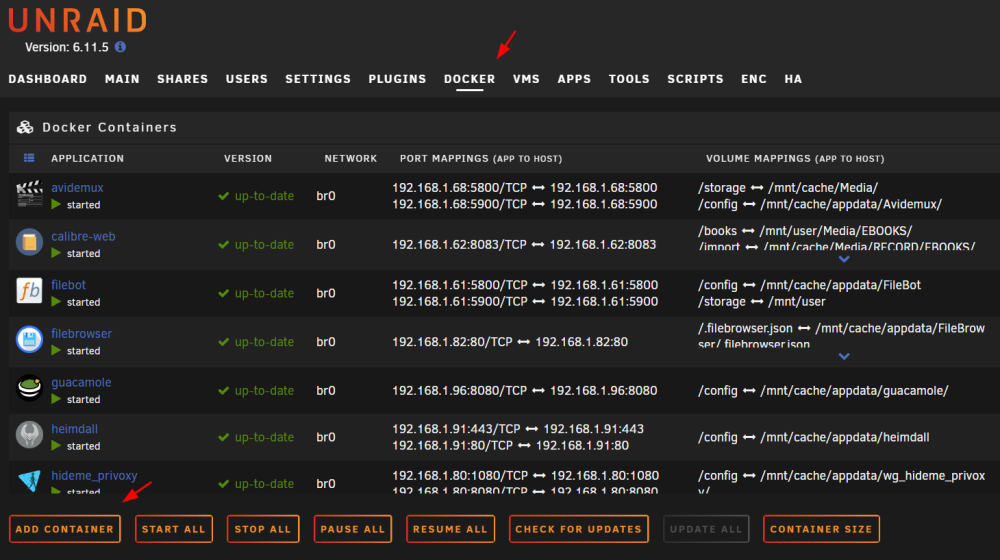
Task: Open the hideme_privoxy container link
Action: point(94,475)
